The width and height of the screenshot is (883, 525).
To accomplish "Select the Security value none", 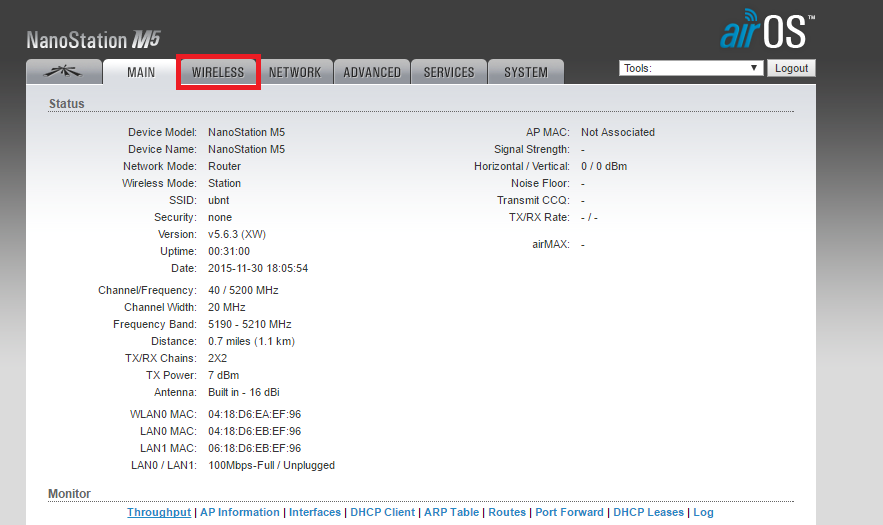I will 220,217.
